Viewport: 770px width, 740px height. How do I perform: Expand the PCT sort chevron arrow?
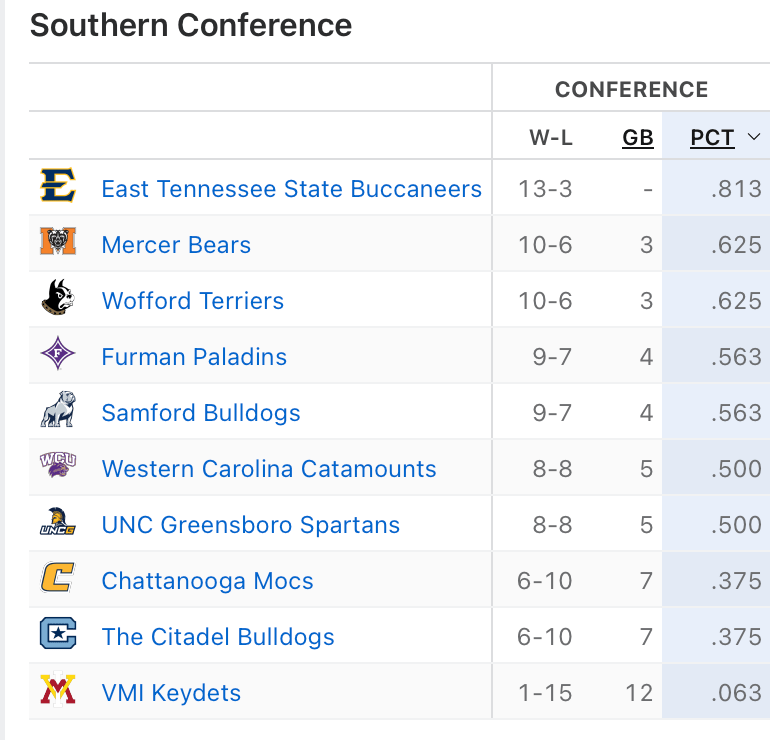pos(753,138)
